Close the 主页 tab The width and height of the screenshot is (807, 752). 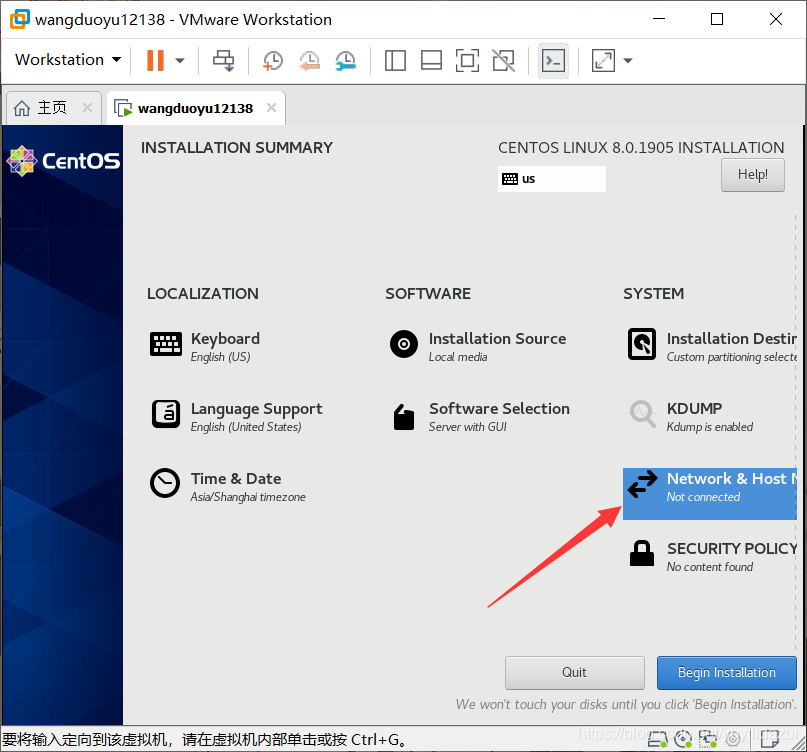coord(87,108)
